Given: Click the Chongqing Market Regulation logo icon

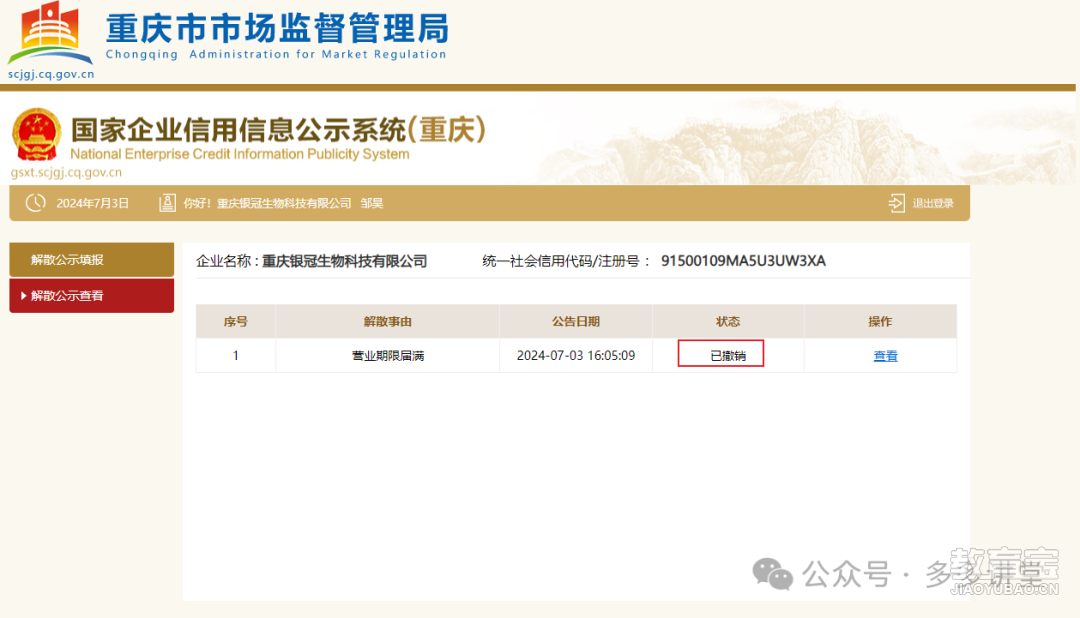Looking at the screenshot, I should point(50,33).
